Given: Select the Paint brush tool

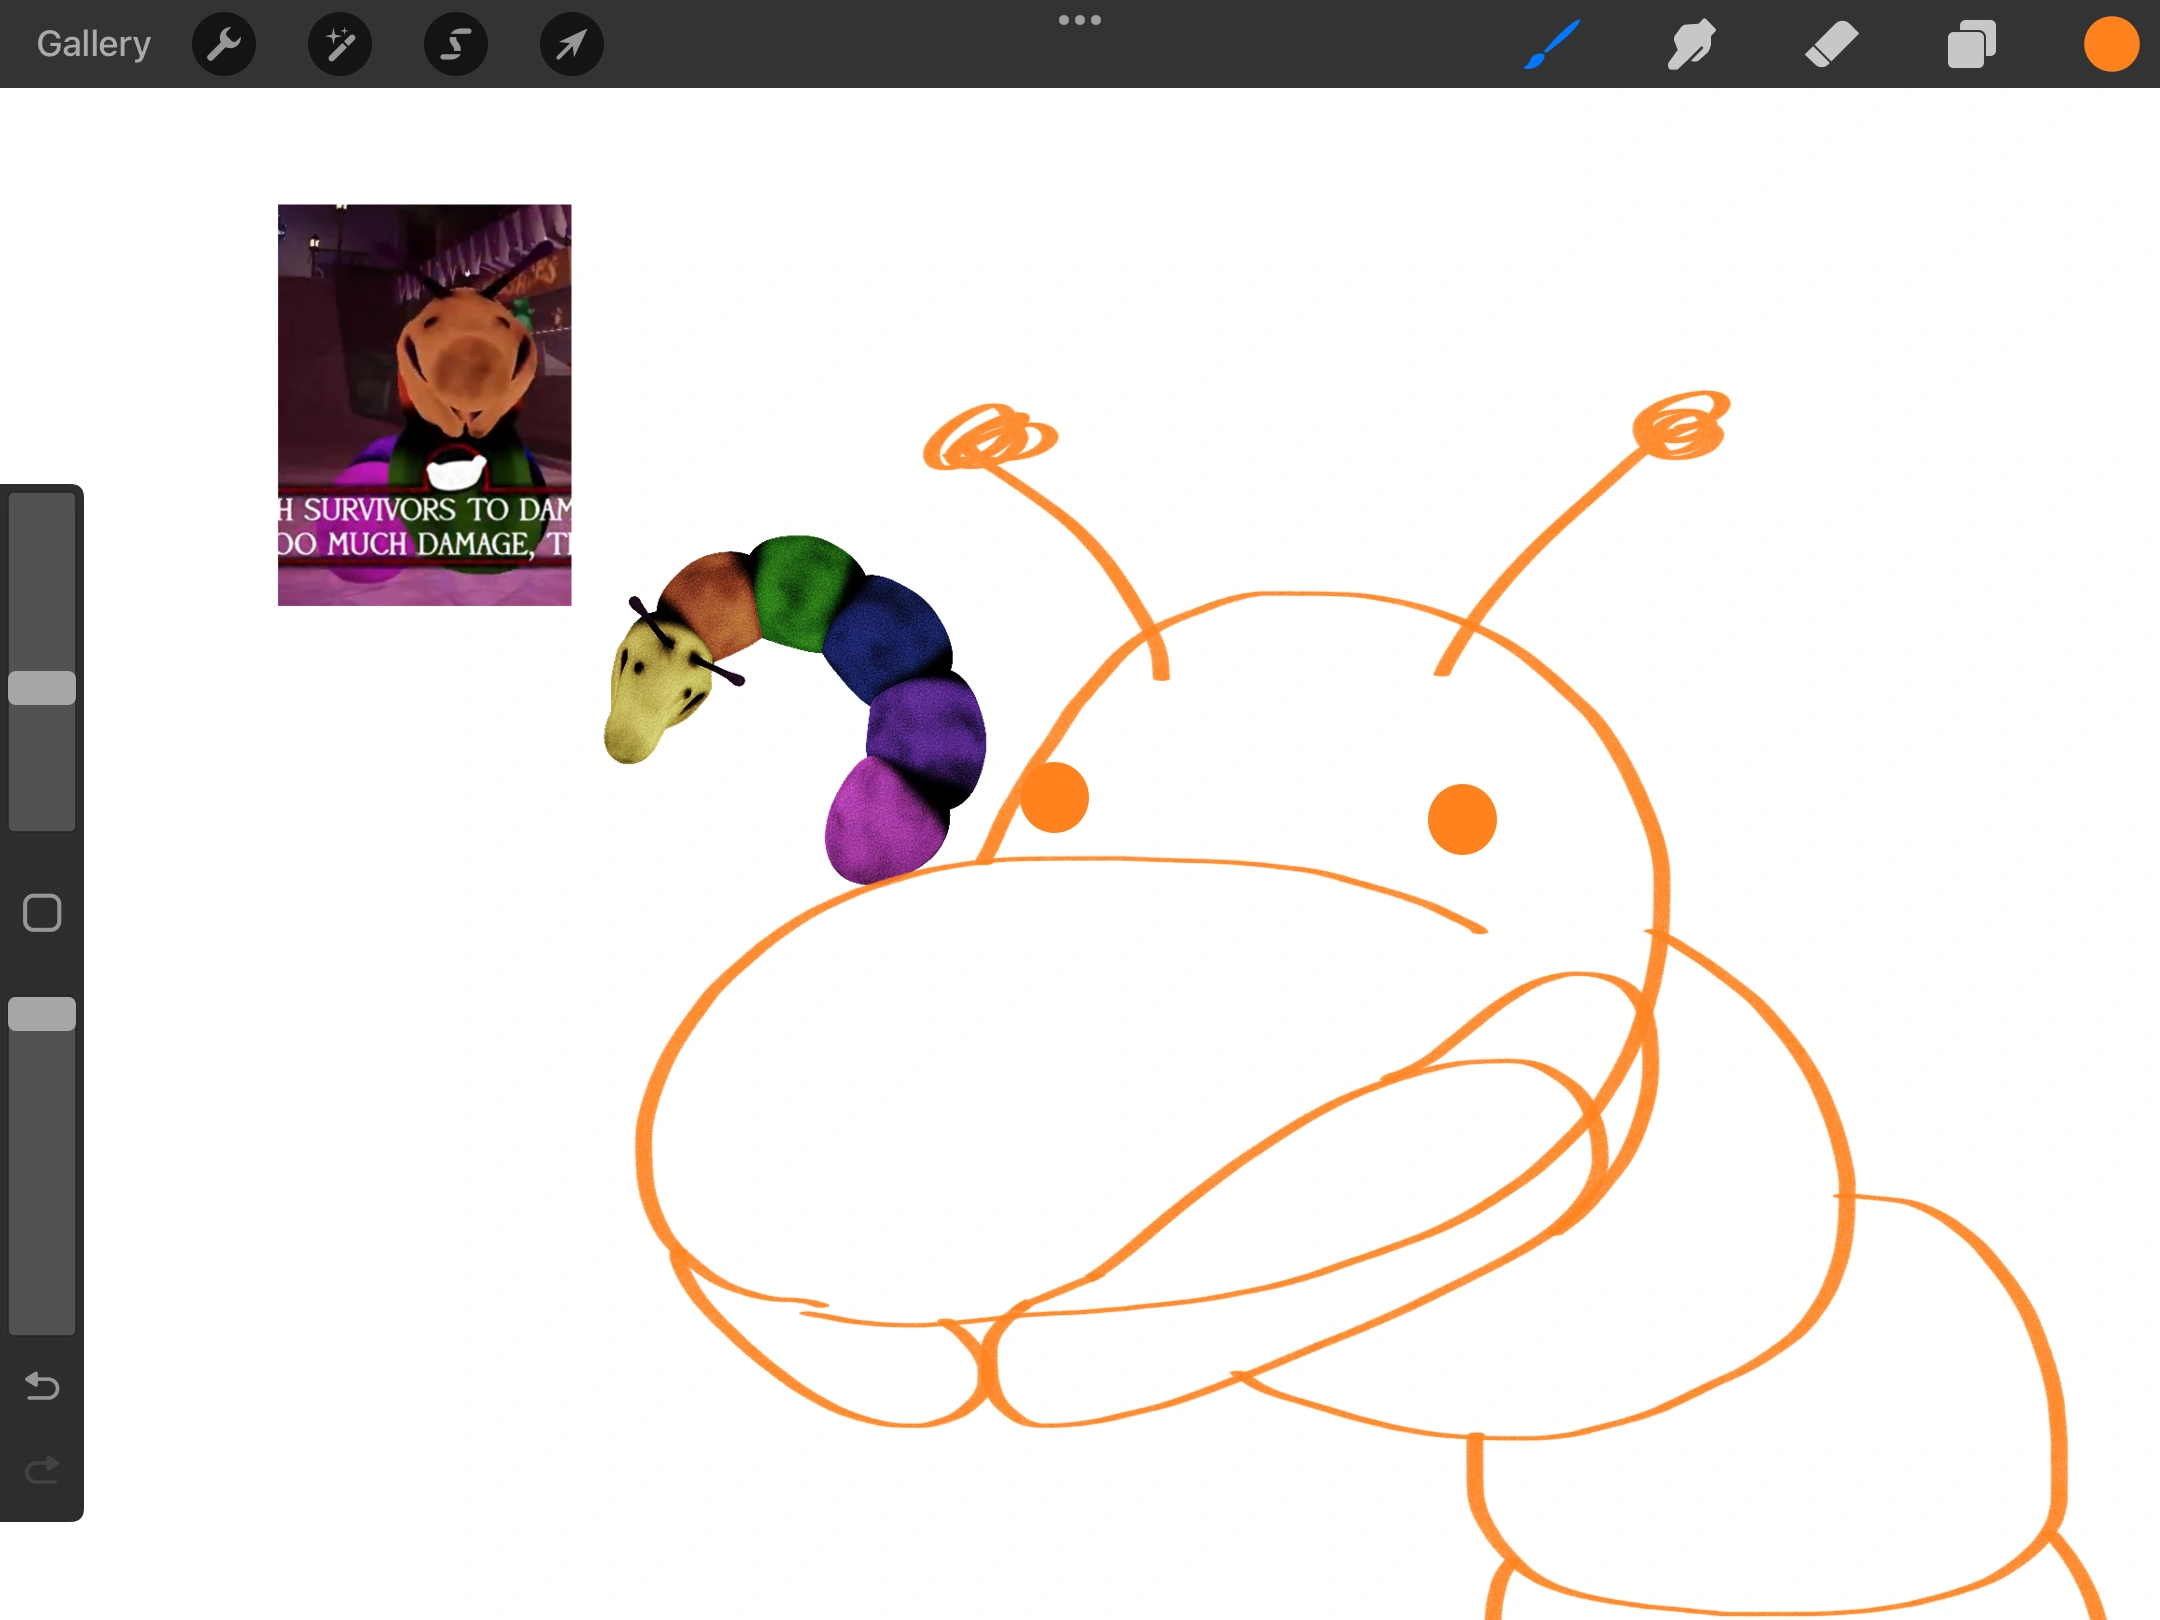Looking at the screenshot, I should pyautogui.click(x=1552, y=44).
